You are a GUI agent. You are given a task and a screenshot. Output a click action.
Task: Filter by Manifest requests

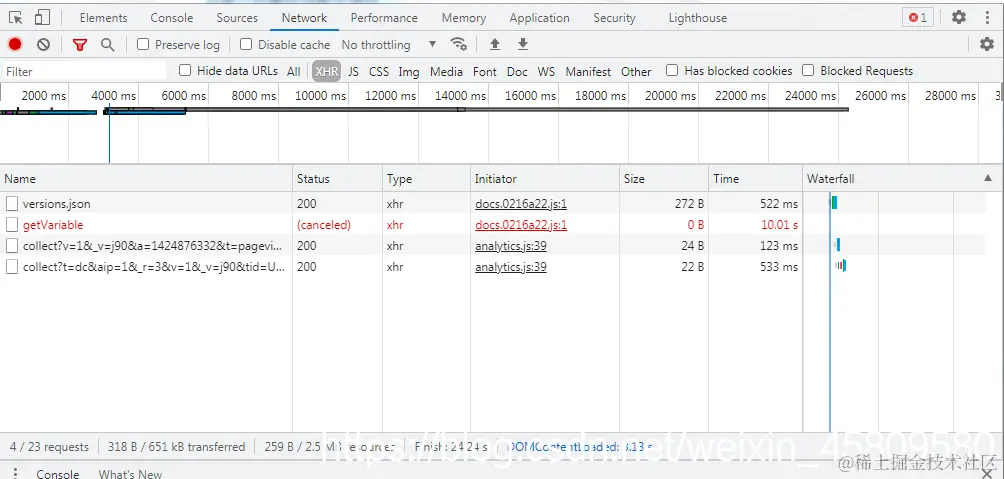[x=588, y=72]
